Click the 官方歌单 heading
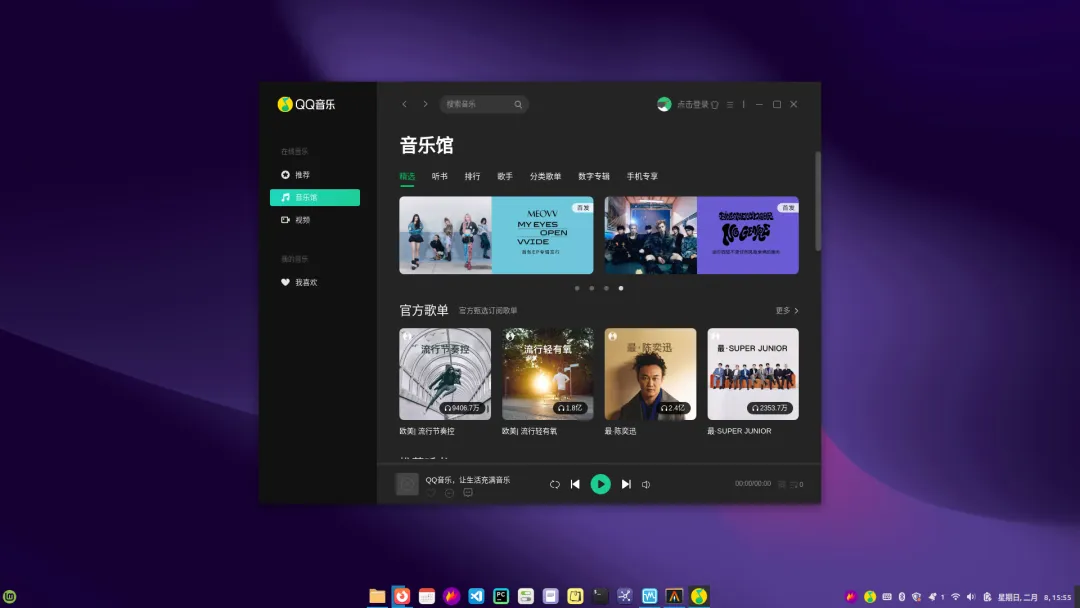Screen dimensions: 1080x608 point(424,311)
